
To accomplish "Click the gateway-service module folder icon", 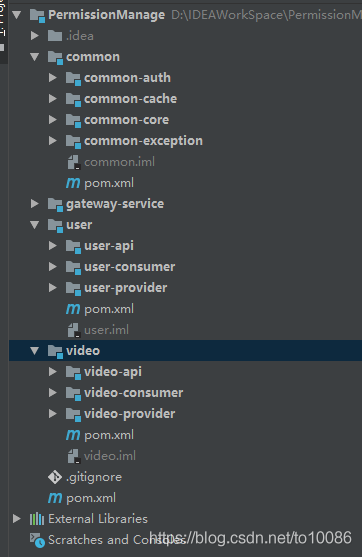I will [55, 204].
